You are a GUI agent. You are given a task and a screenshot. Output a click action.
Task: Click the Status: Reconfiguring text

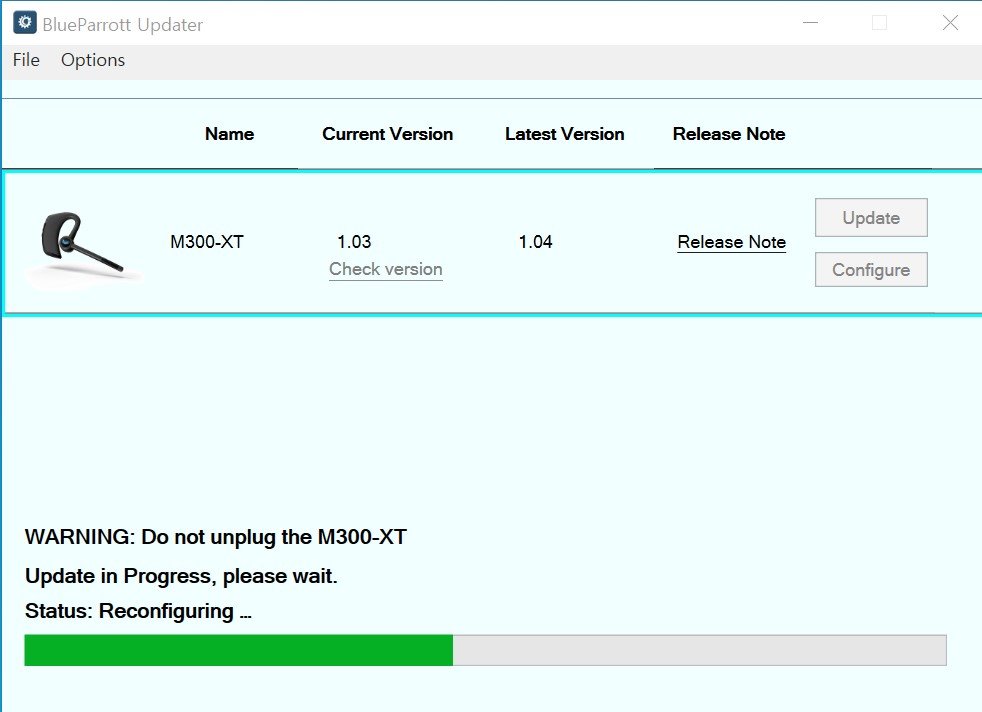(138, 611)
